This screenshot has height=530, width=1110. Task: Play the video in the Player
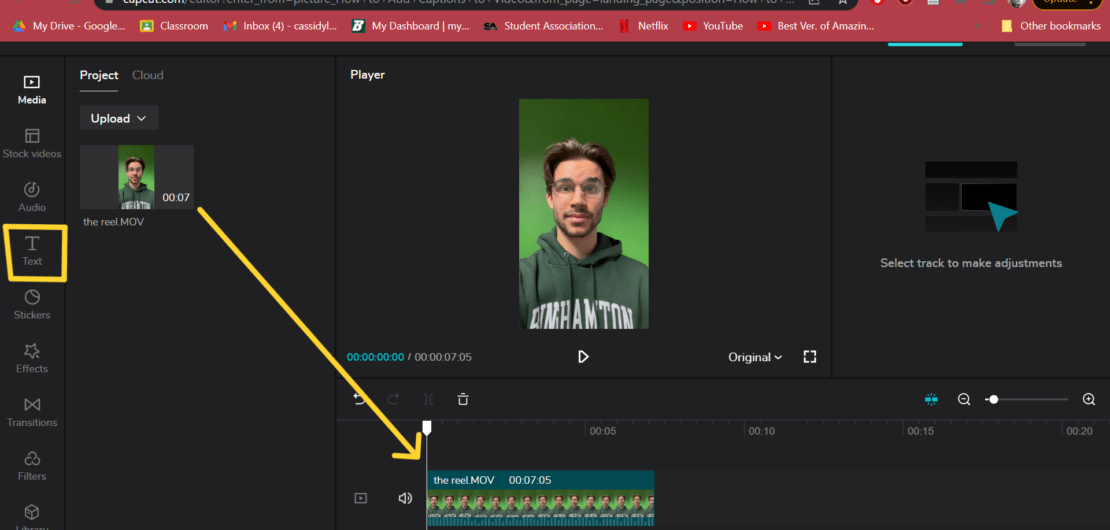tap(583, 357)
